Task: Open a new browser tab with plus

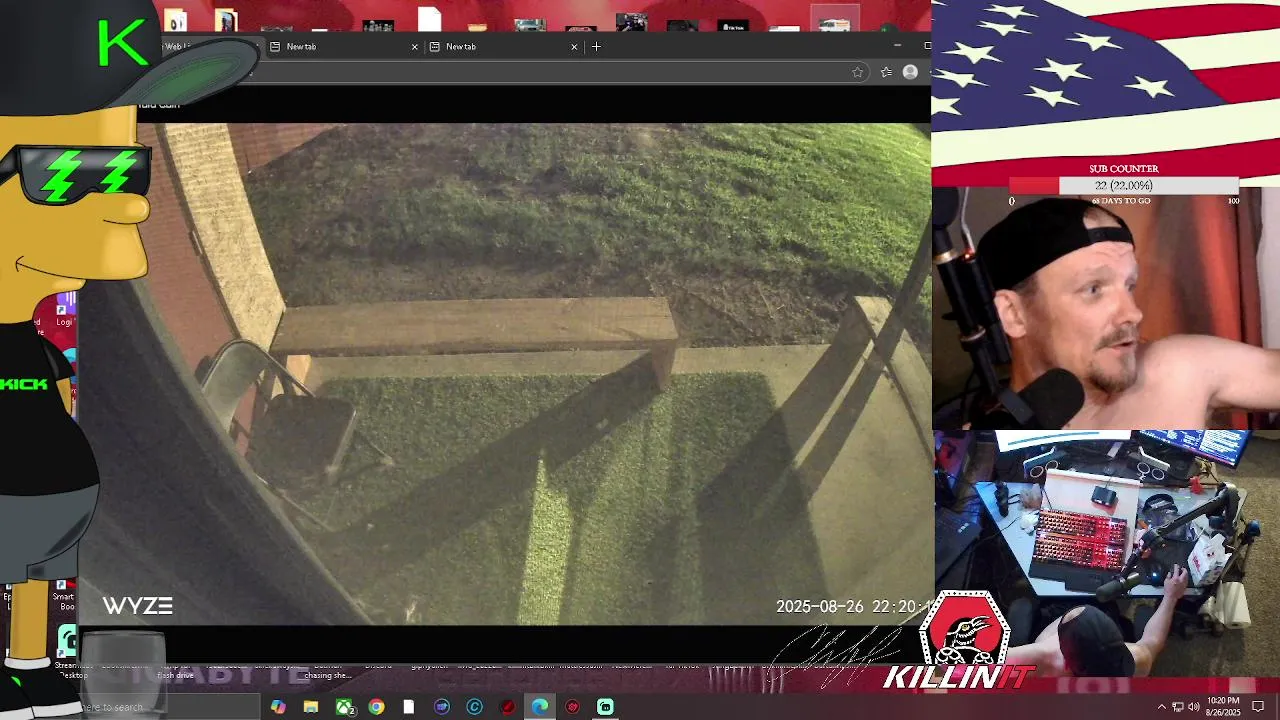Action: tap(596, 46)
